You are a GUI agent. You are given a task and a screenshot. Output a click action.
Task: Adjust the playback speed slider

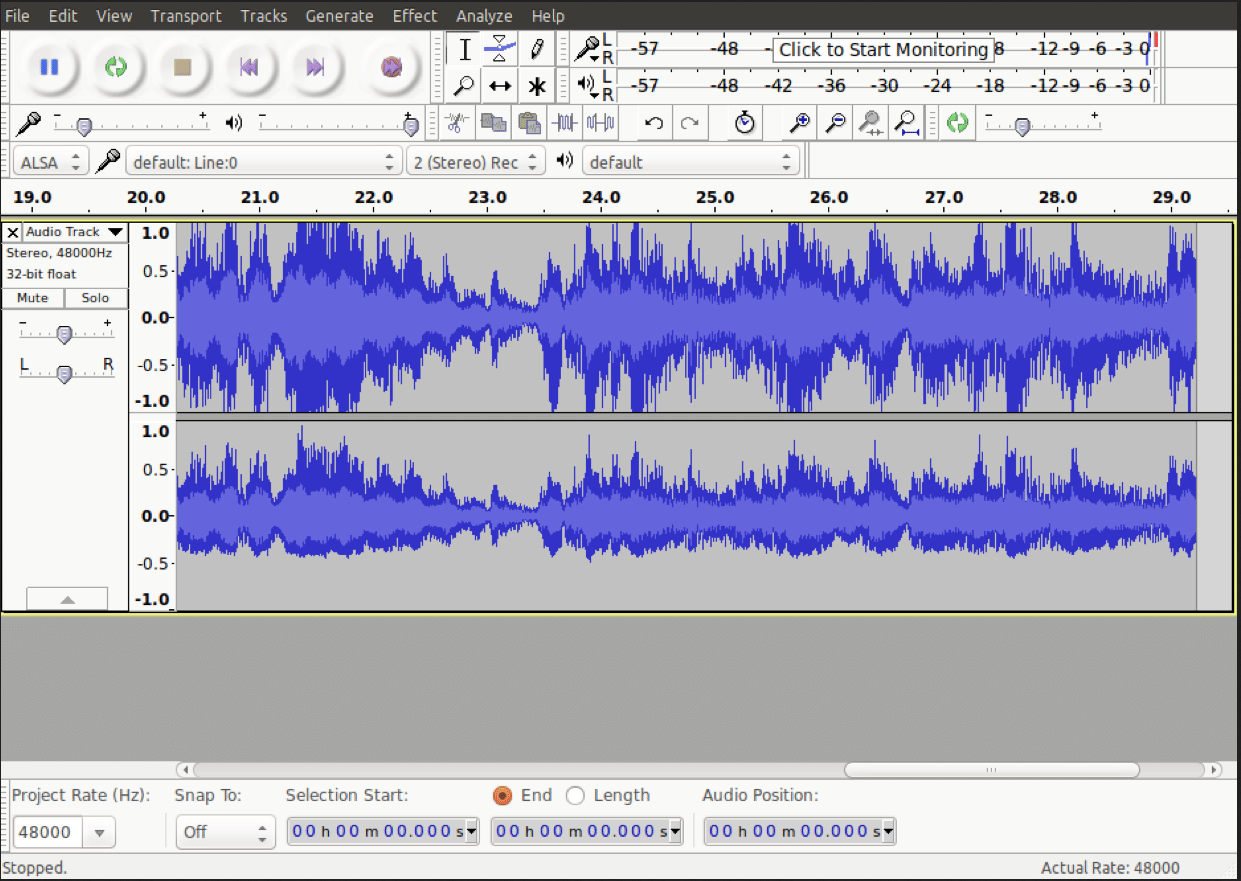point(1021,126)
